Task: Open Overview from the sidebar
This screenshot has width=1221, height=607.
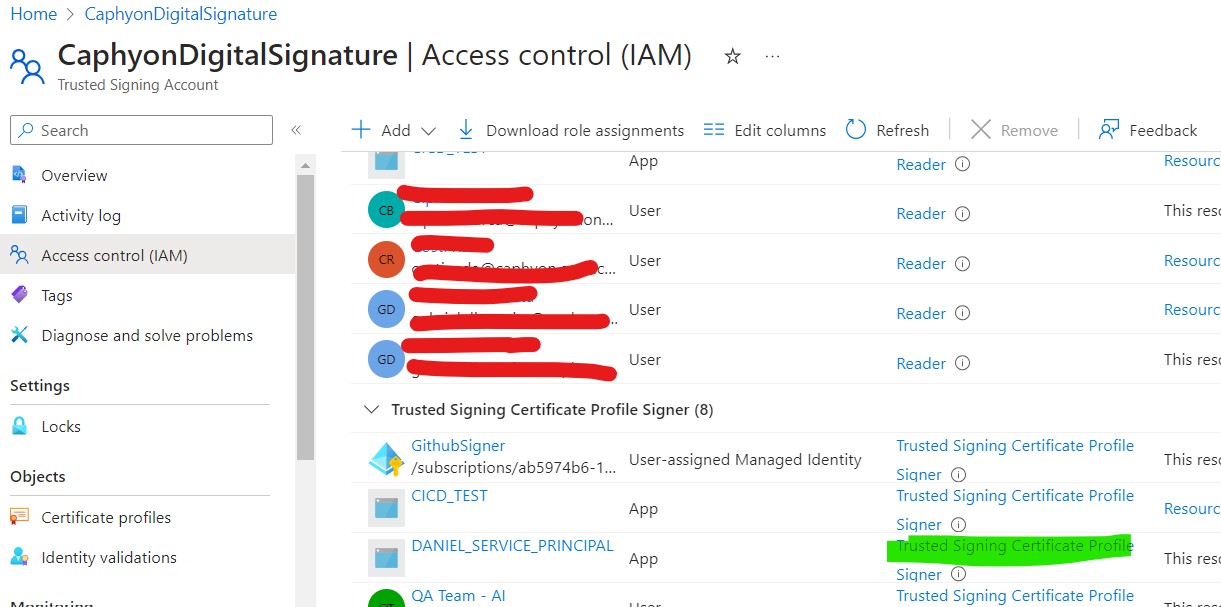Action: click(x=73, y=175)
